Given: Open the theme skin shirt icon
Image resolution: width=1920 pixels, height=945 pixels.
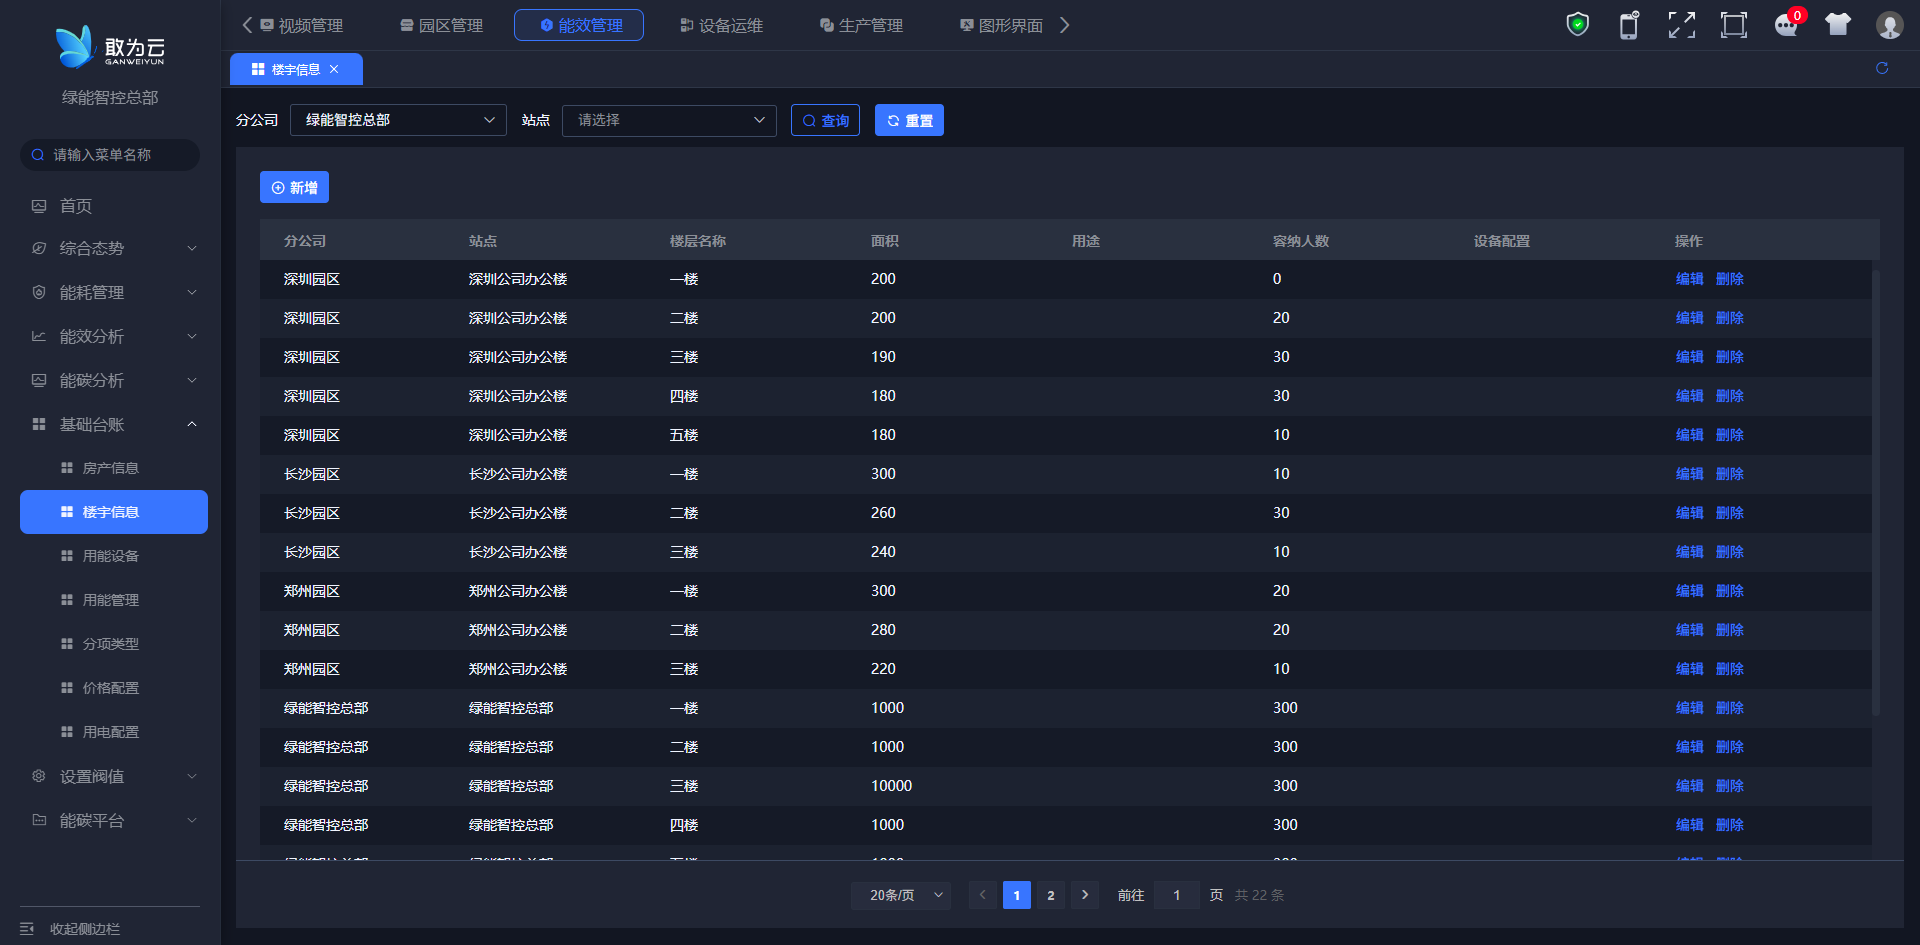Looking at the screenshot, I should coord(1837,25).
